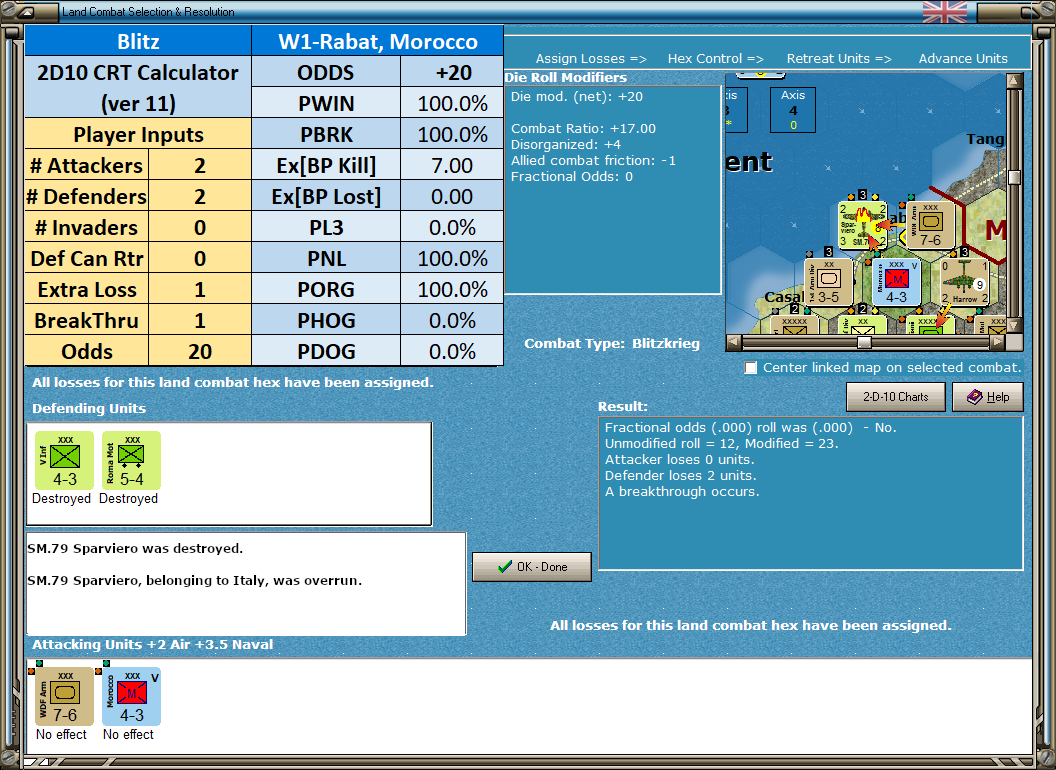Click 'A breakthrough occurs.' result line

pyautogui.click(x=682, y=492)
